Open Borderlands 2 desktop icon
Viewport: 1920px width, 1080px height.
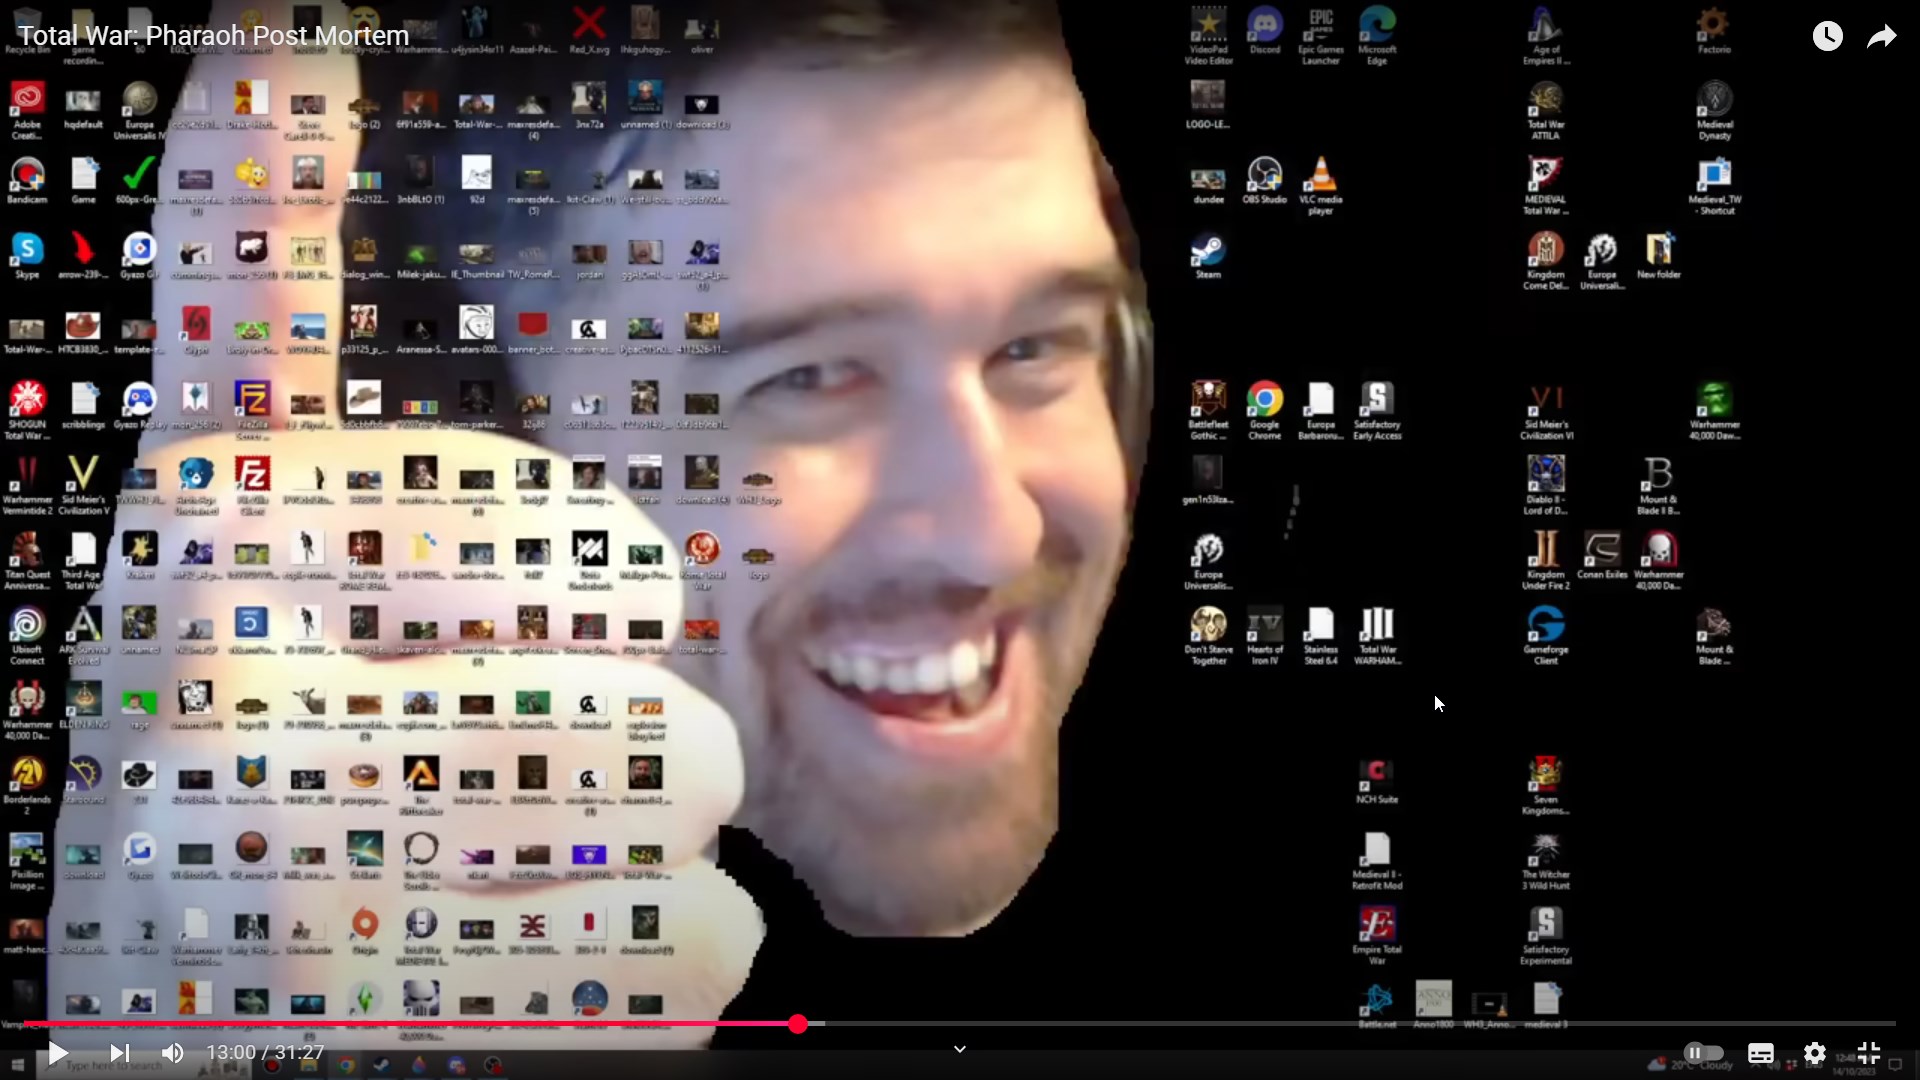[27, 786]
